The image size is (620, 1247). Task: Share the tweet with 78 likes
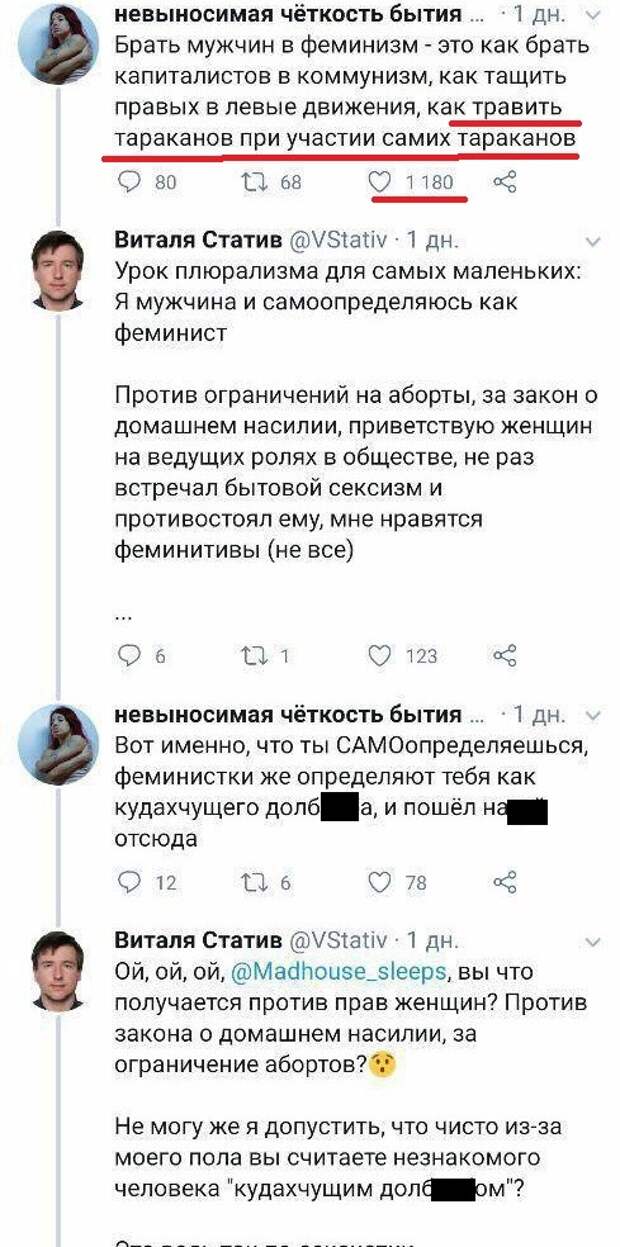click(x=506, y=882)
